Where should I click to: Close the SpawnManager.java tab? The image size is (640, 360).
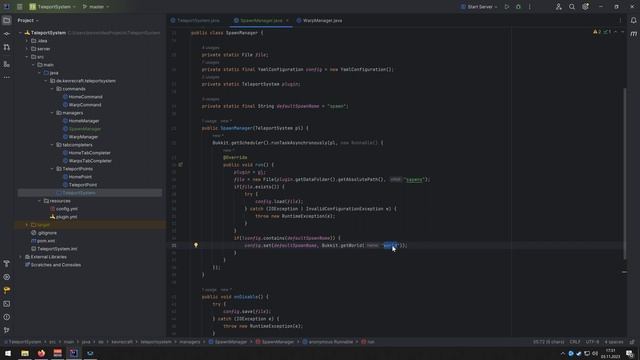click(287, 20)
